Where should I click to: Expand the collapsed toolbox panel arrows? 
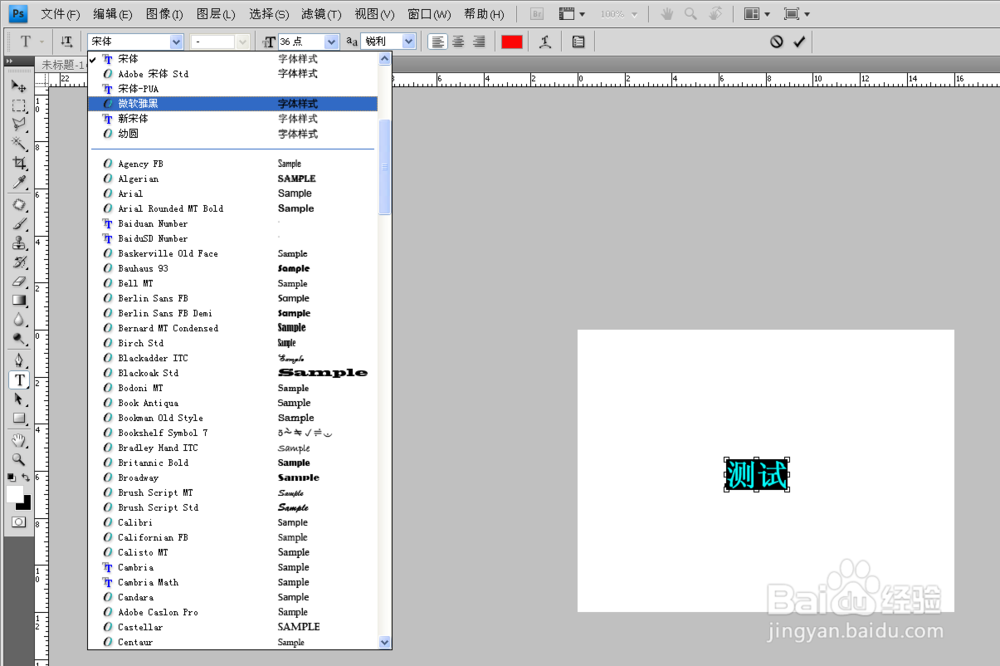coord(9,61)
